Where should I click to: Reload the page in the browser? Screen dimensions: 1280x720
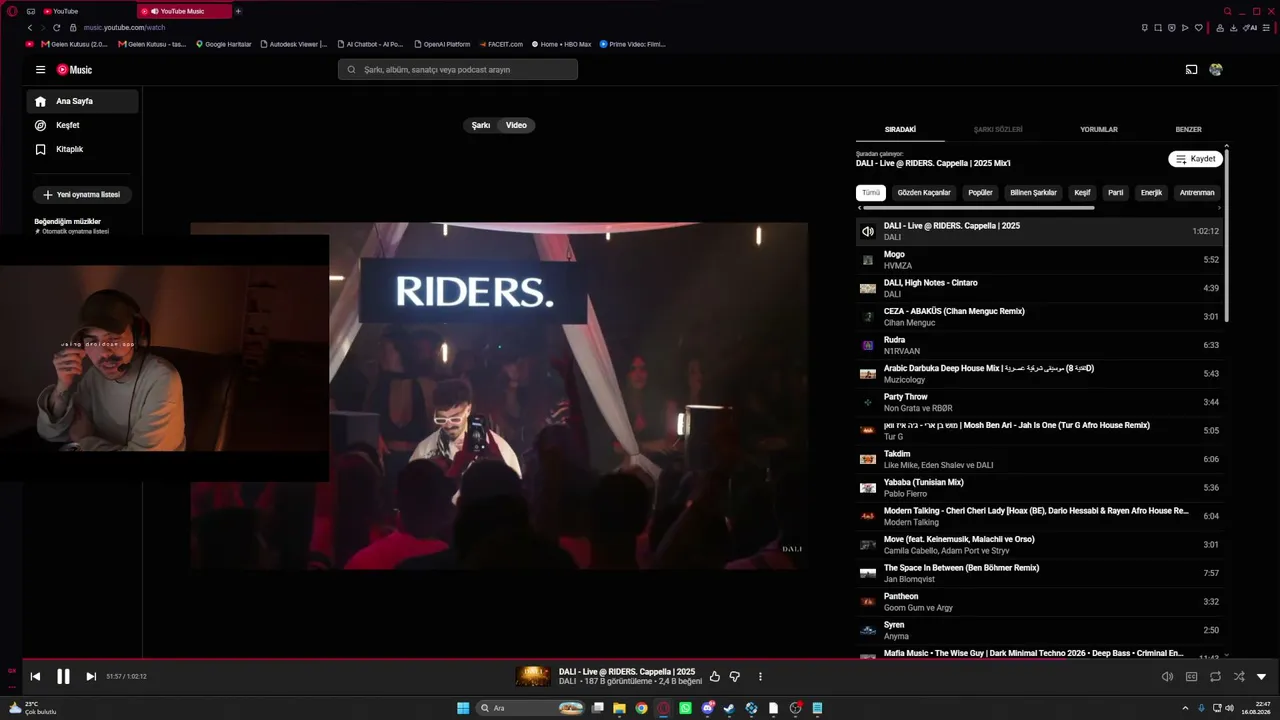[x=57, y=28]
